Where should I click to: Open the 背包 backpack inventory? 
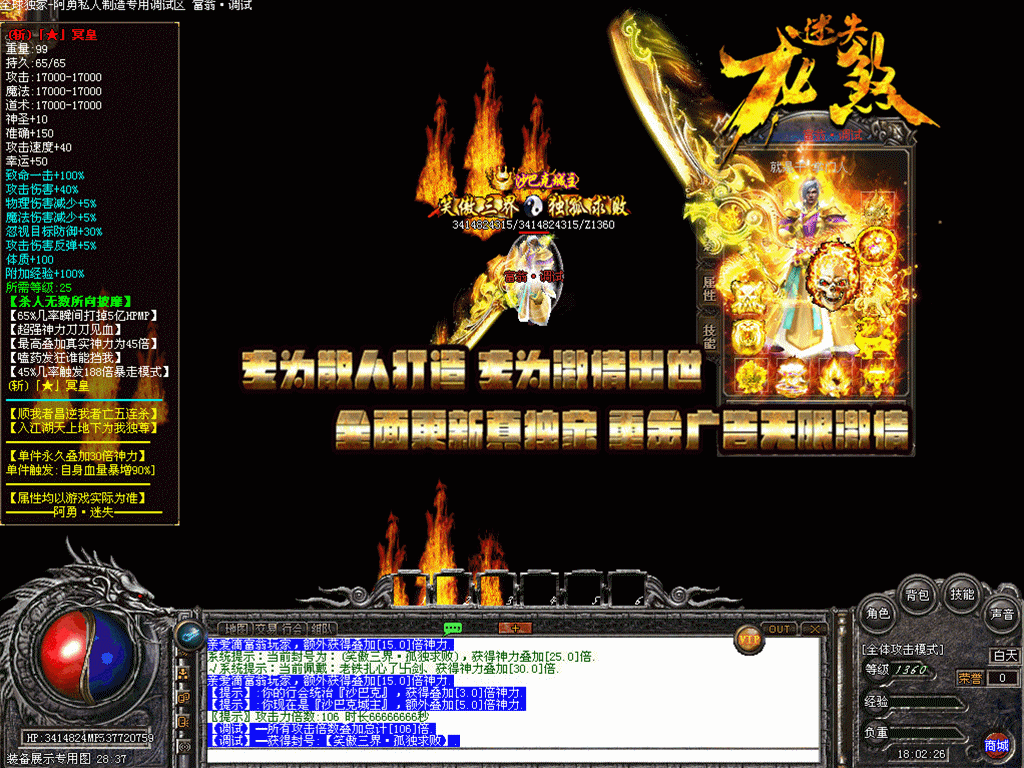[x=917, y=594]
